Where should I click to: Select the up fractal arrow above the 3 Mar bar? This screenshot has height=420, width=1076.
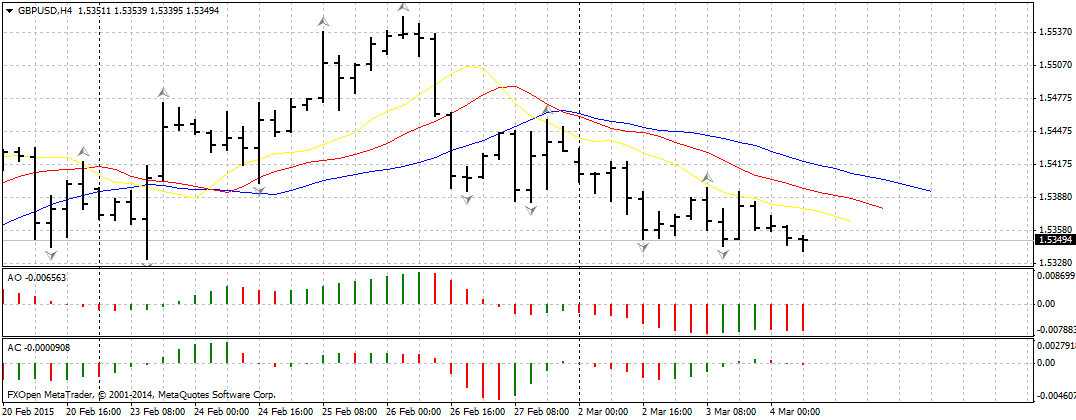point(706,178)
